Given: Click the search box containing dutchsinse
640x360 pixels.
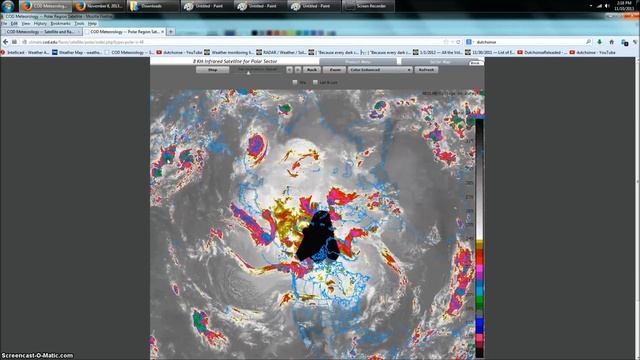Looking at the screenshot, I should pos(529,42).
